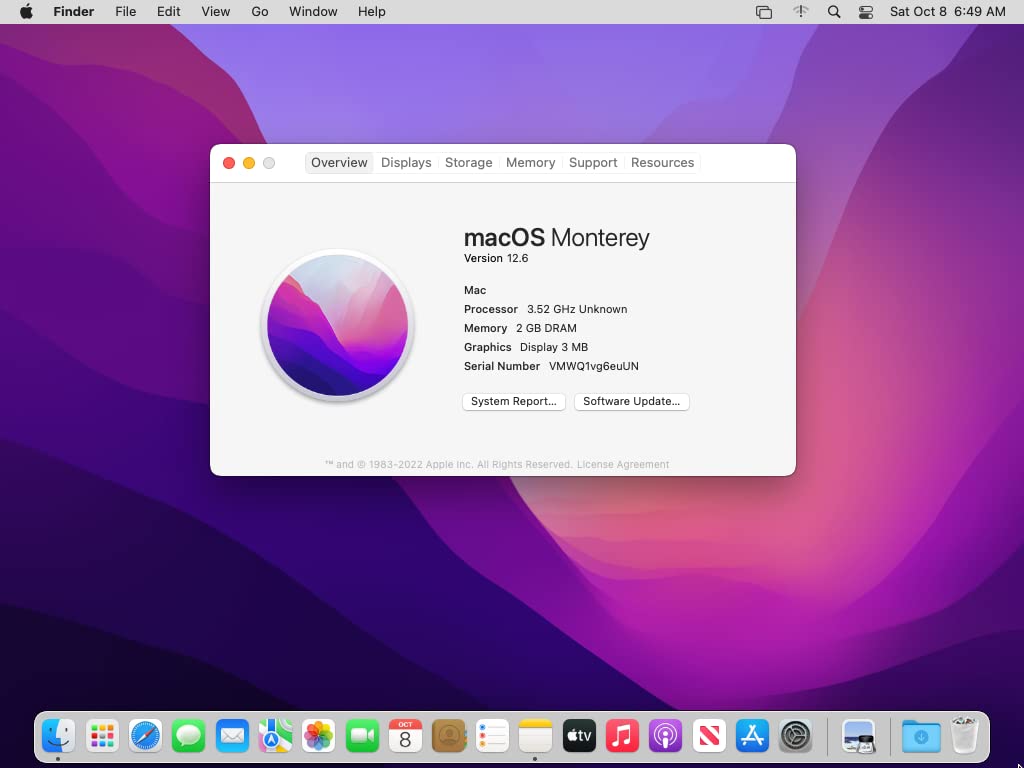Click the System Report button
The width and height of the screenshot is (1024, 768).
tap(513, 401)
